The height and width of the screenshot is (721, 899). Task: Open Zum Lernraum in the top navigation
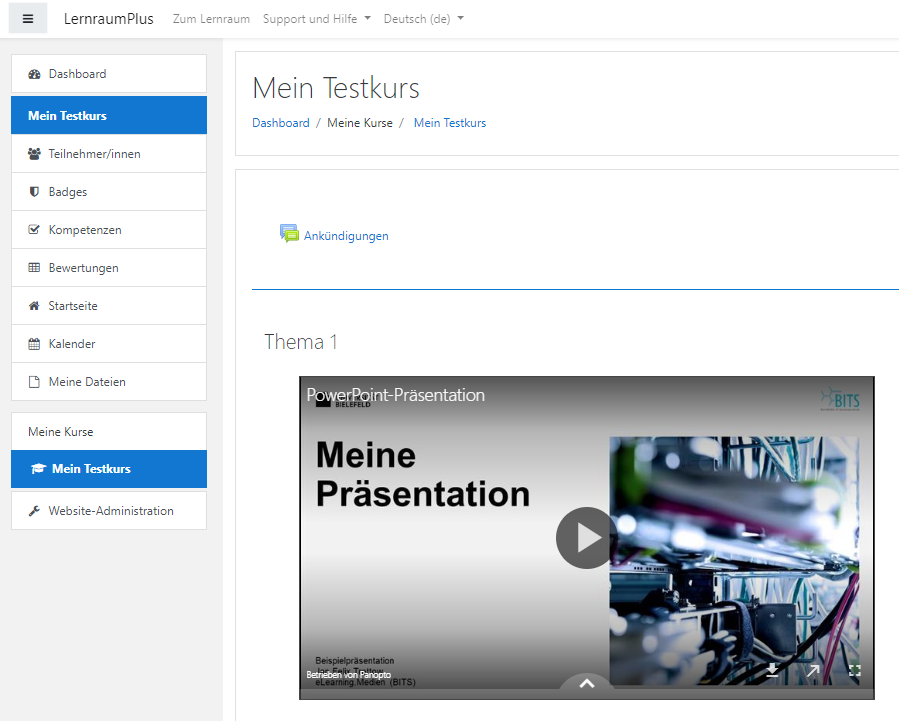pyautogui.click(x=211, y=19)
